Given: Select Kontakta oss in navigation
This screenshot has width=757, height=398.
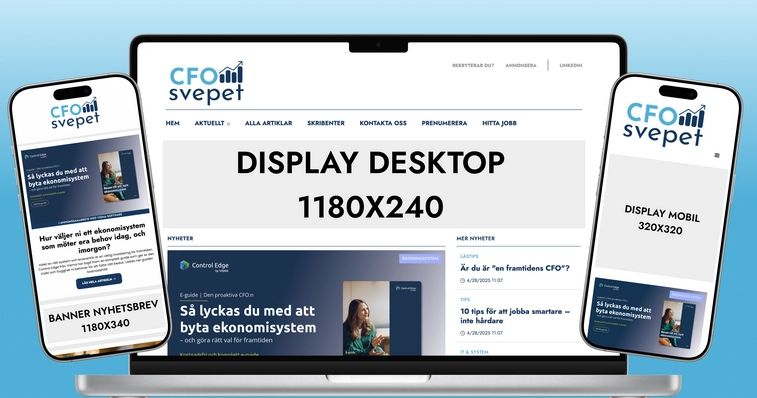Looking at the screenshot, I should (383, 123).
